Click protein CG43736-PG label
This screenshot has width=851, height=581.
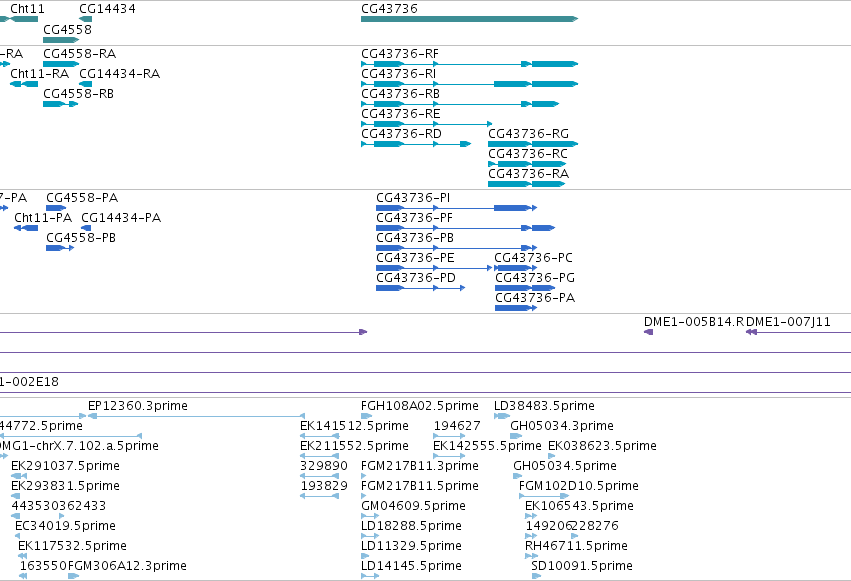(535, 278)
